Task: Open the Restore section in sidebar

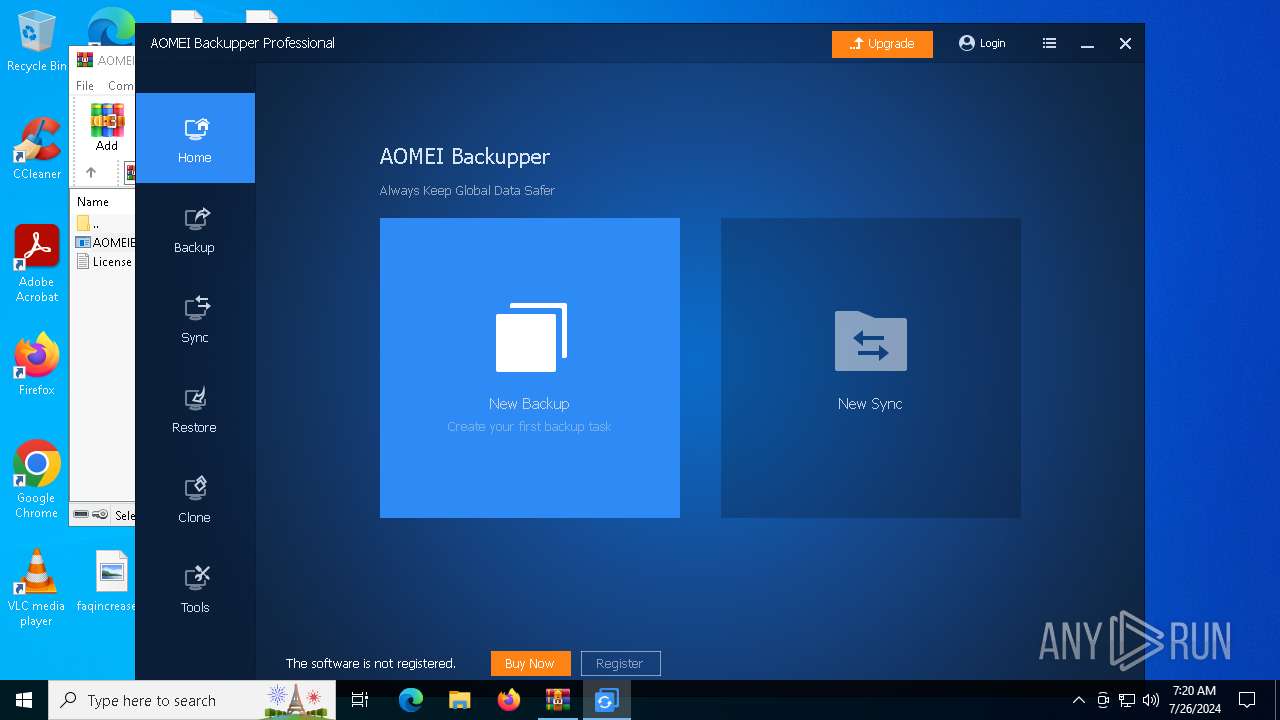Action: point(195,409)
